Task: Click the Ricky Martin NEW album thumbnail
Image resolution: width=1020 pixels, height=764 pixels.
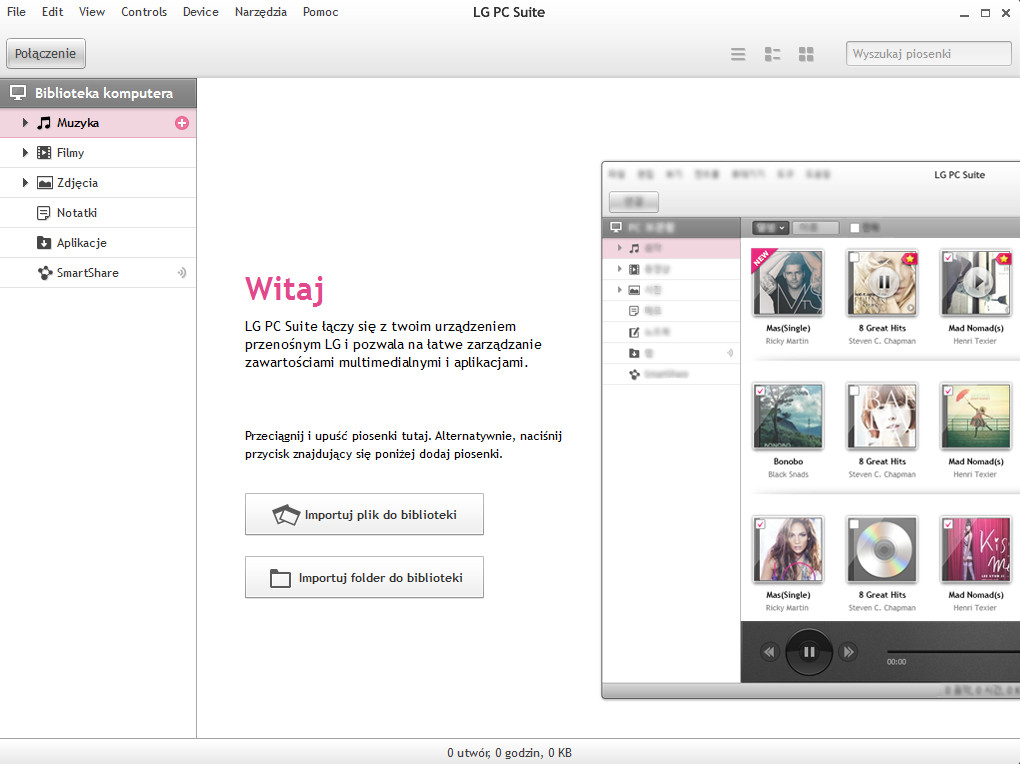Action: [x=788, y=283]
